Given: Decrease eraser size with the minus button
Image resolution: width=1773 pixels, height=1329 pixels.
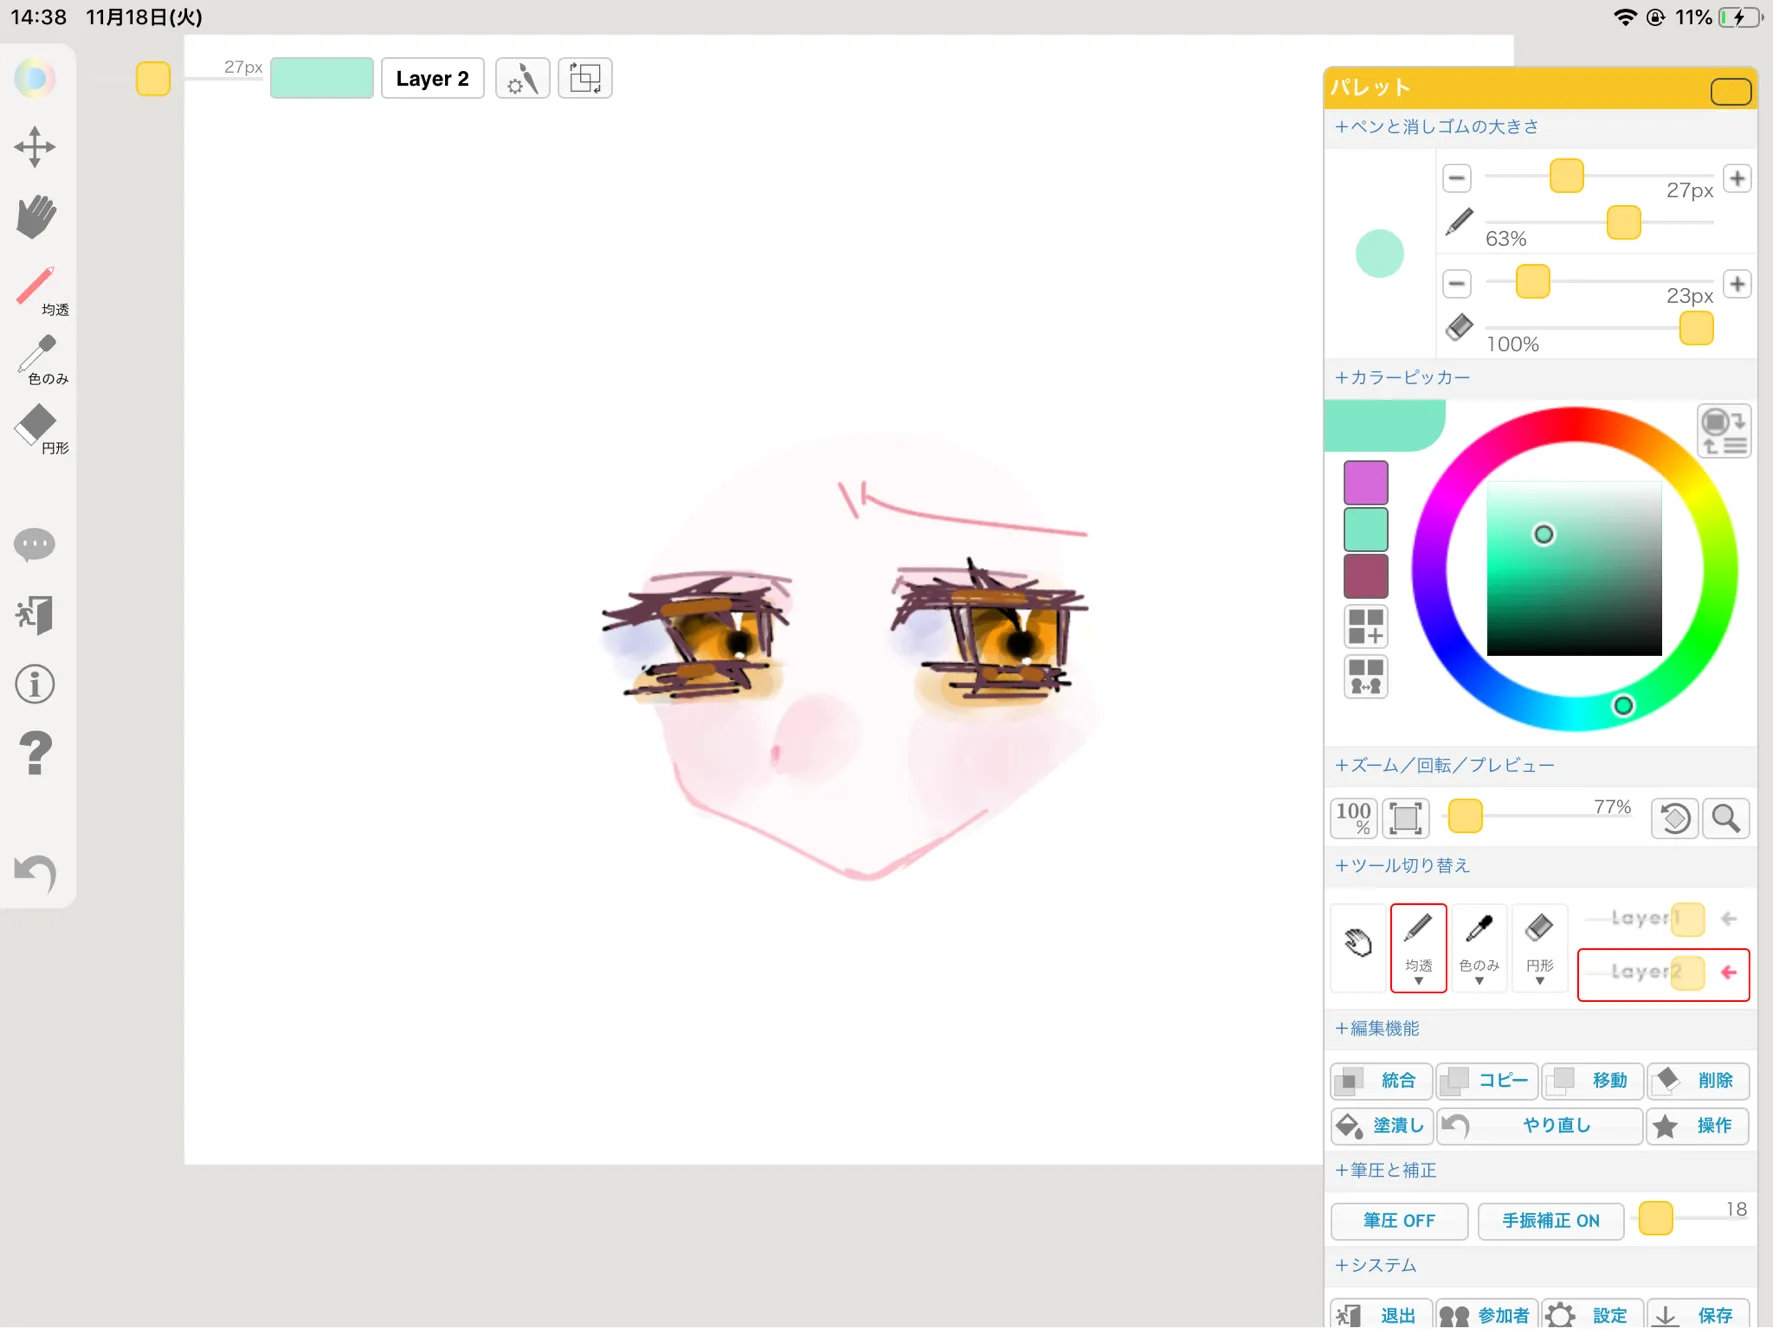Looking at the screenshot, I should pyautogui.click(x=1457, y=284).
